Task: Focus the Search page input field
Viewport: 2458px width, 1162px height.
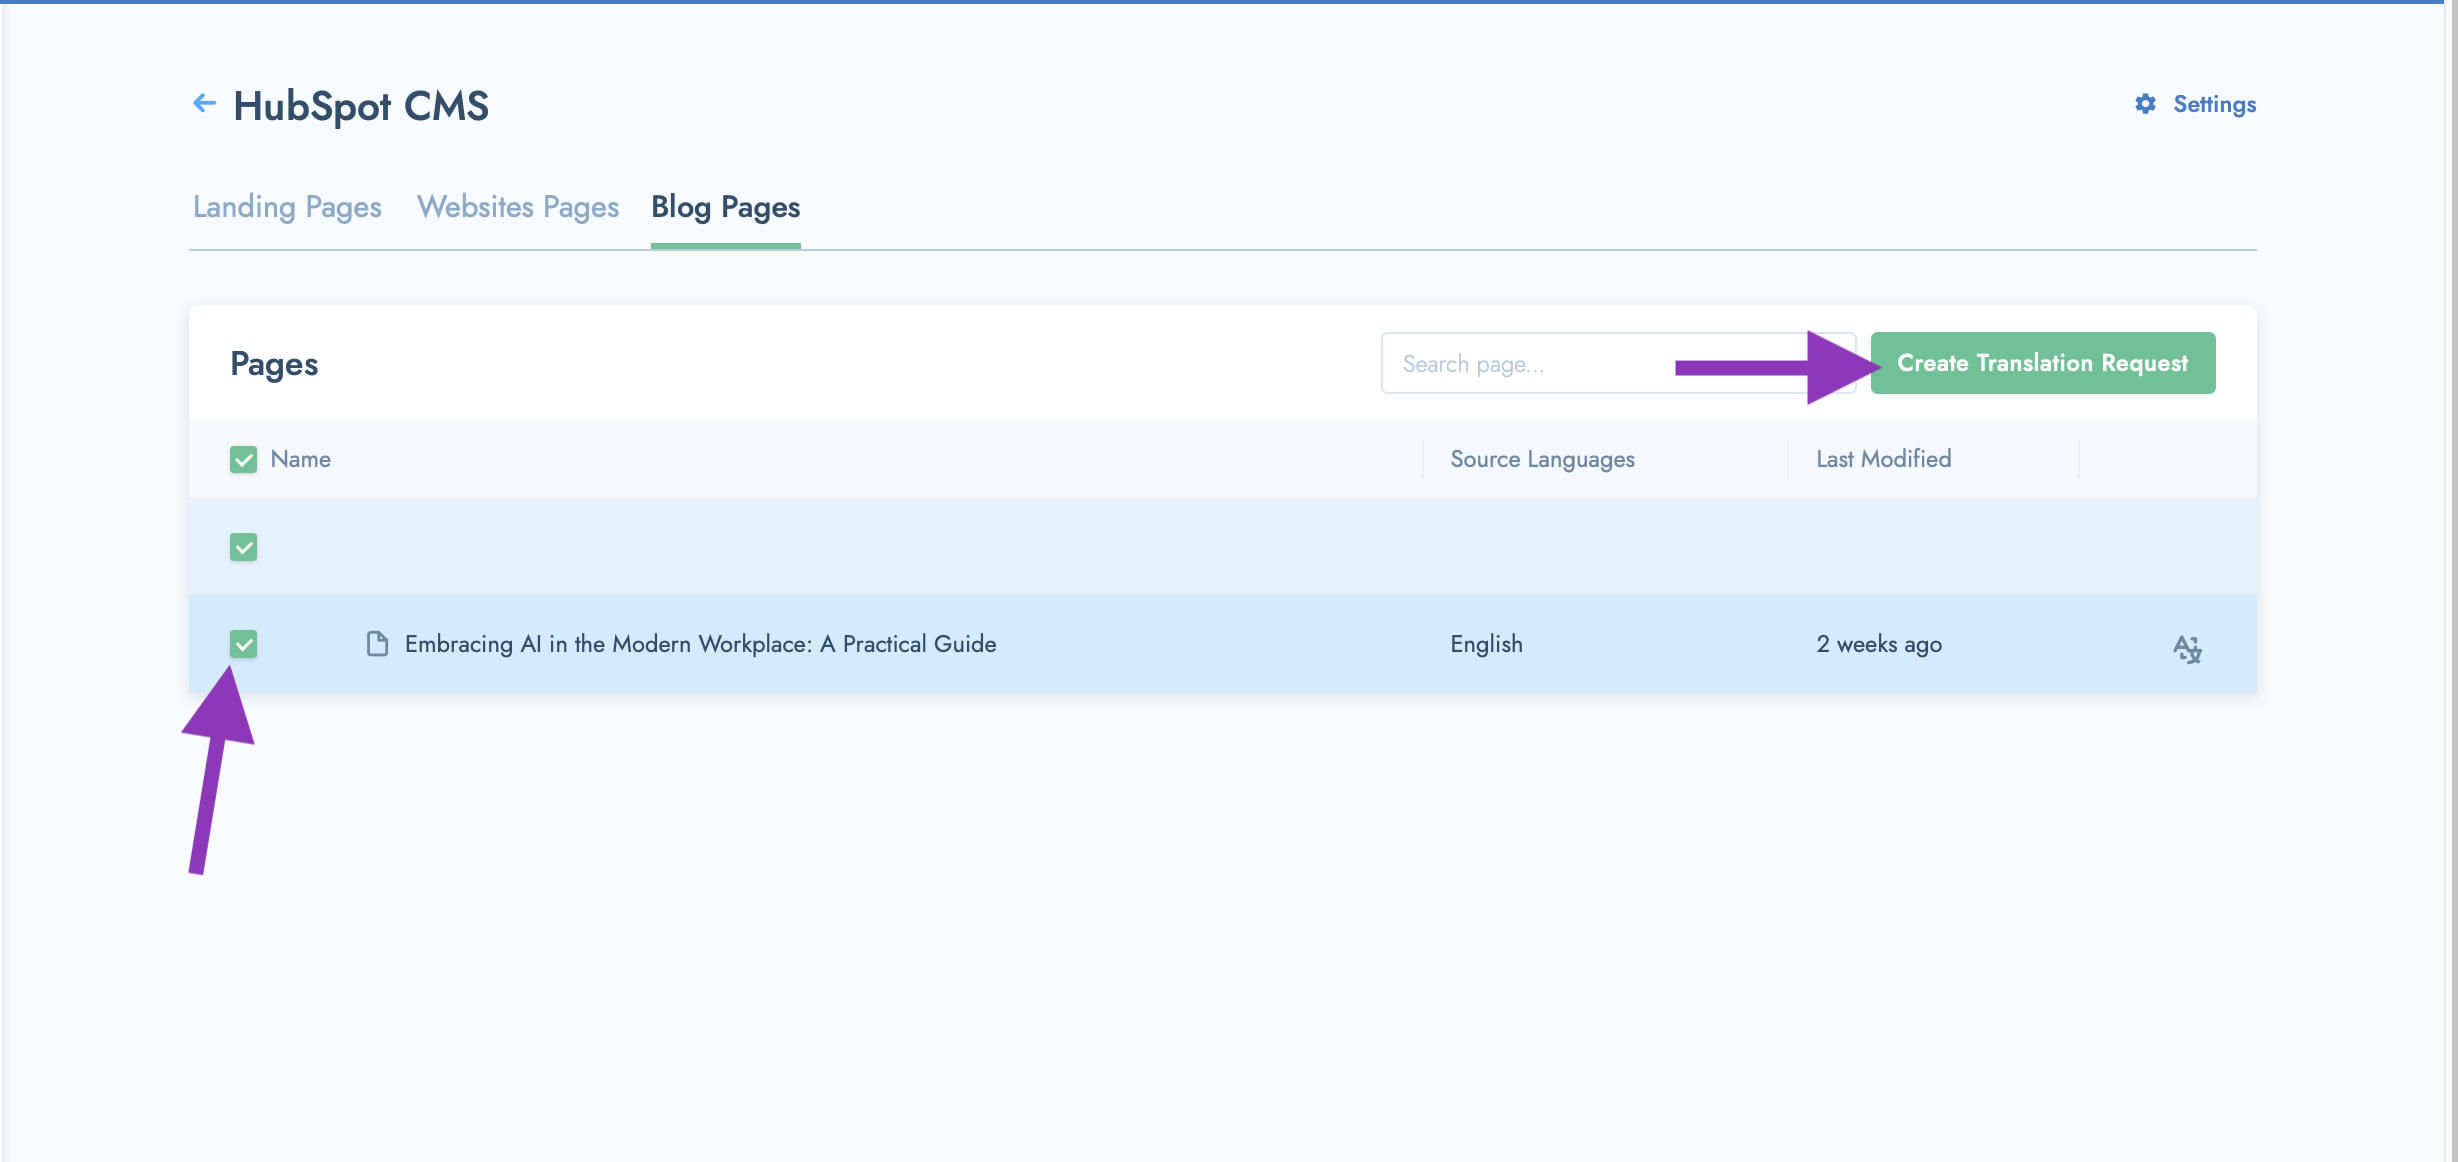Action: 1618,363
